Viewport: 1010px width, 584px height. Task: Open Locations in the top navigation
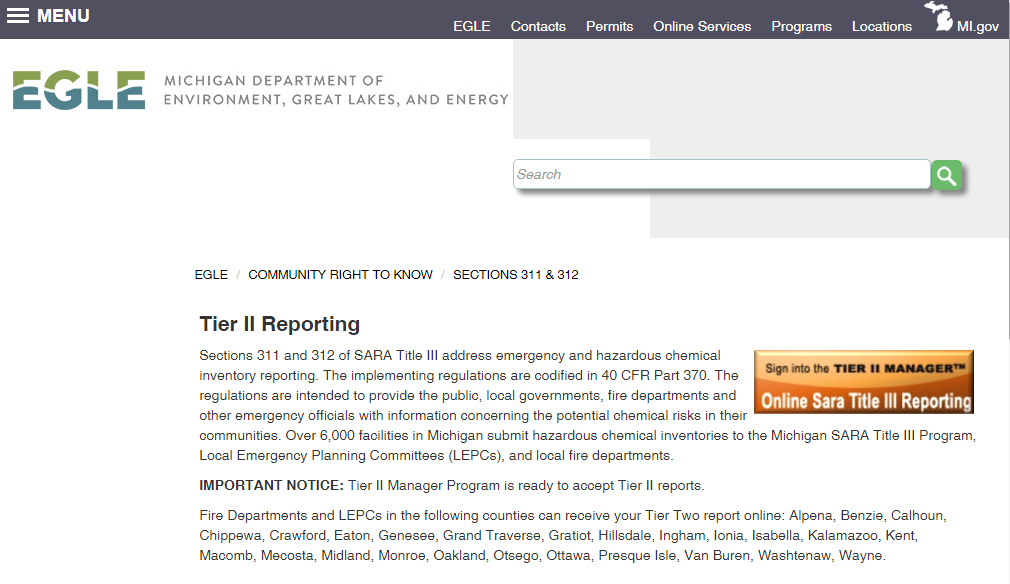882,26
